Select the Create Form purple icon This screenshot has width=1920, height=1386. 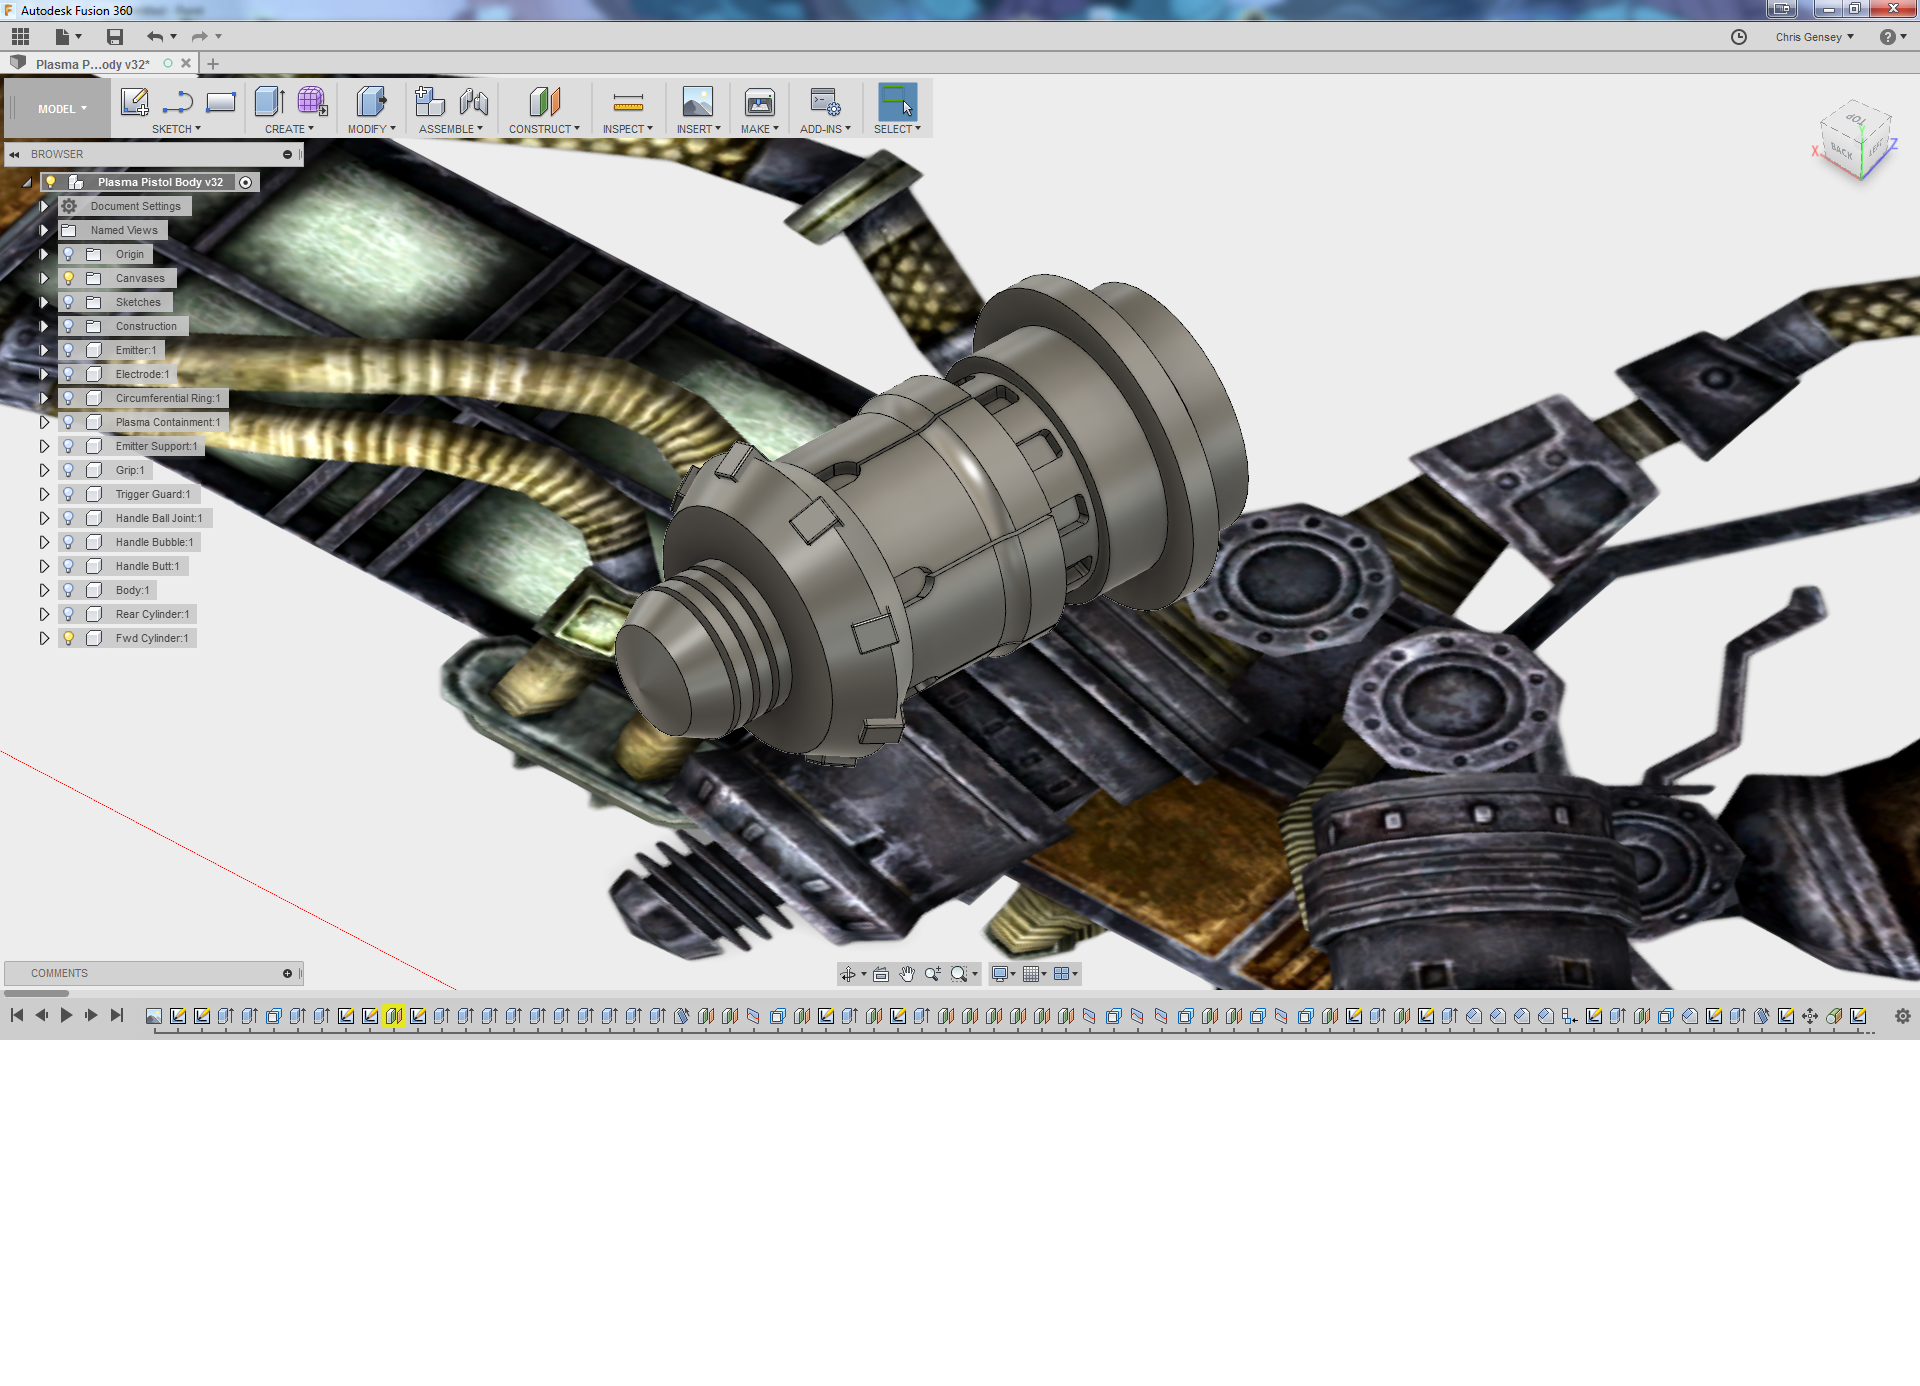312,102
